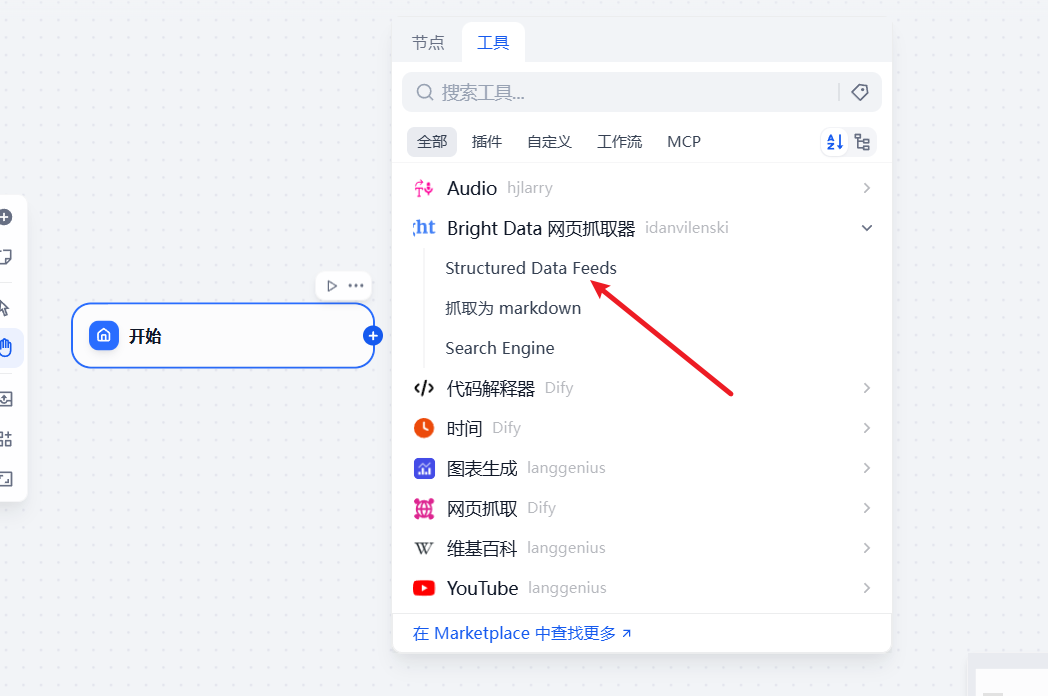Click the 图表生成 label
This screenshot has height=696, width=1048.
pos(482,468)
